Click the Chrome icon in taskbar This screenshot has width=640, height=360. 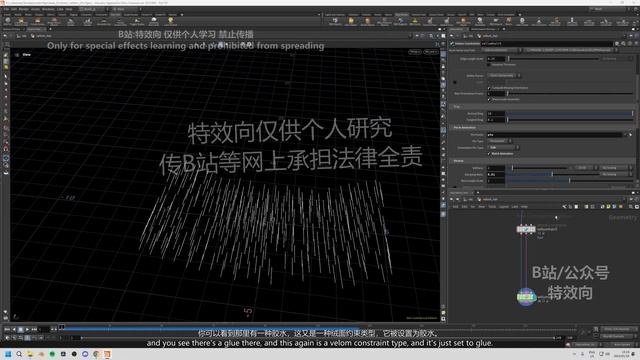pos(96,354)
